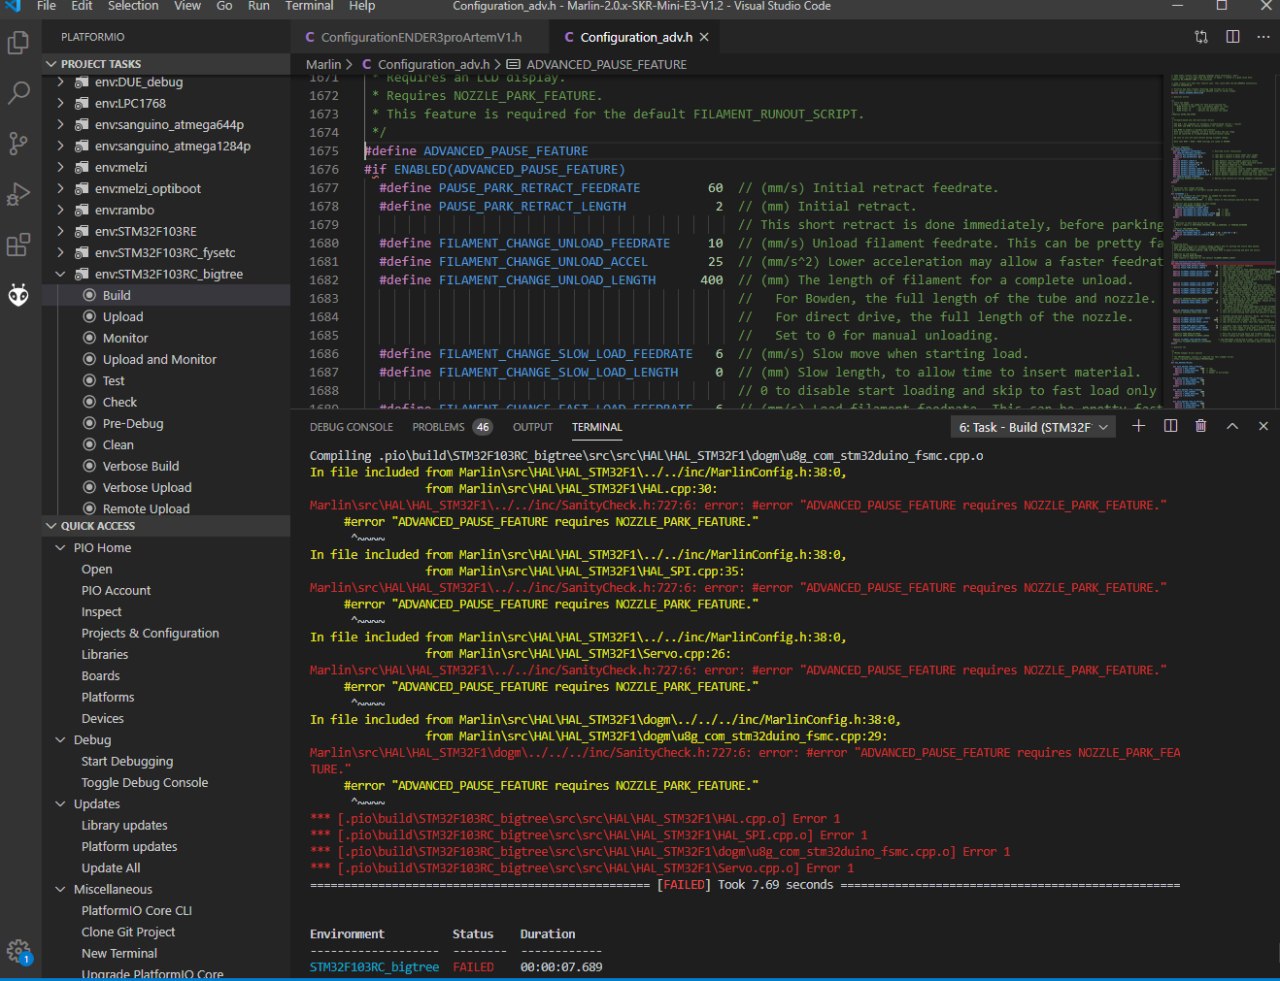Collapse the Debug group
The image size is (1280, 981).
click(x=61, y=739)
